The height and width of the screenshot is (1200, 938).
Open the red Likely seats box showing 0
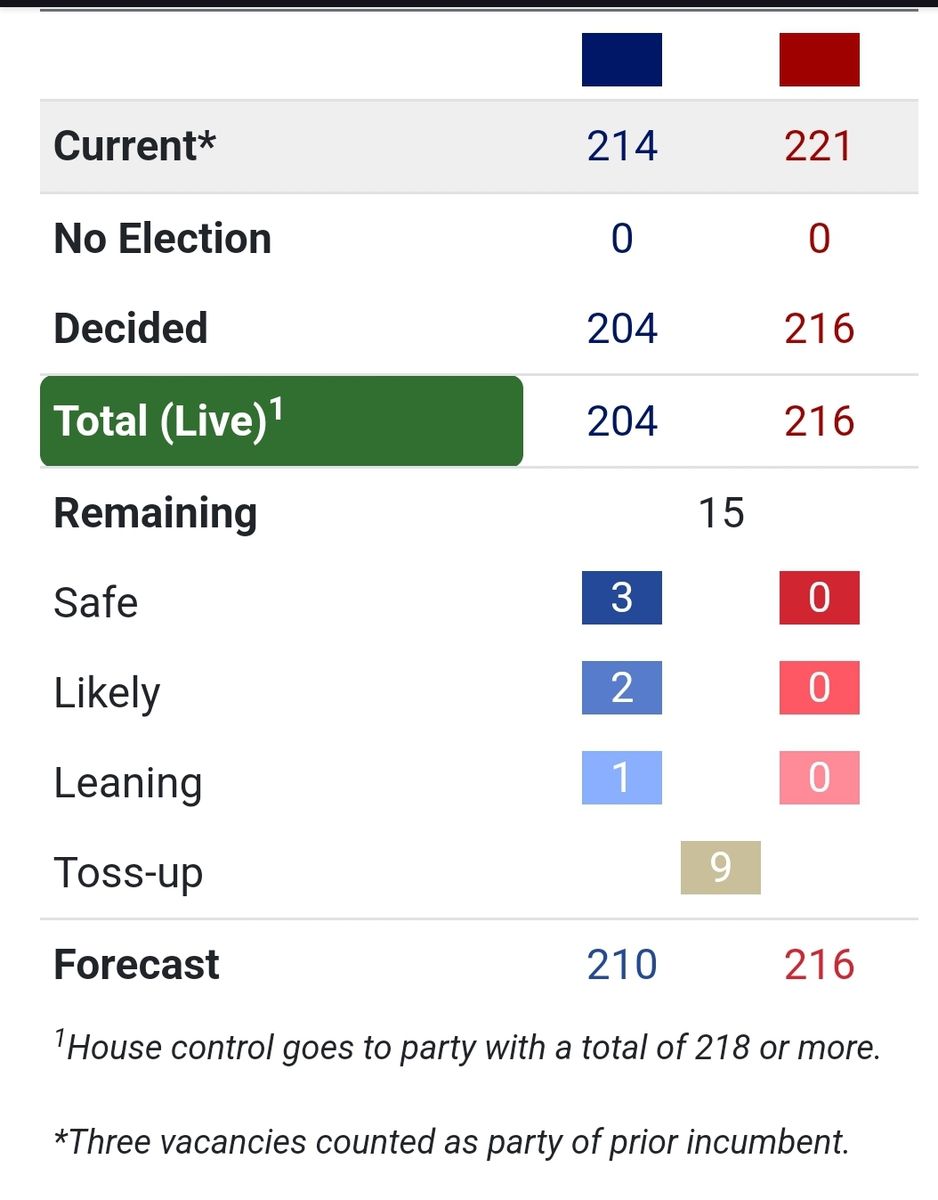819,688
